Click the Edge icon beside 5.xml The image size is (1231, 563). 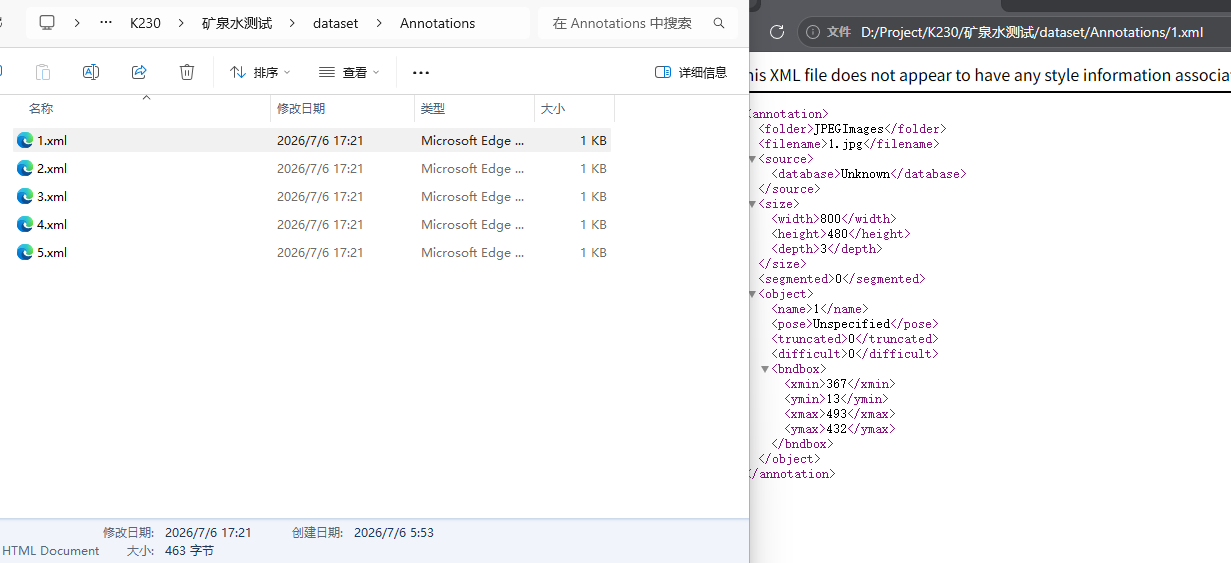click(x=25, y=253)
